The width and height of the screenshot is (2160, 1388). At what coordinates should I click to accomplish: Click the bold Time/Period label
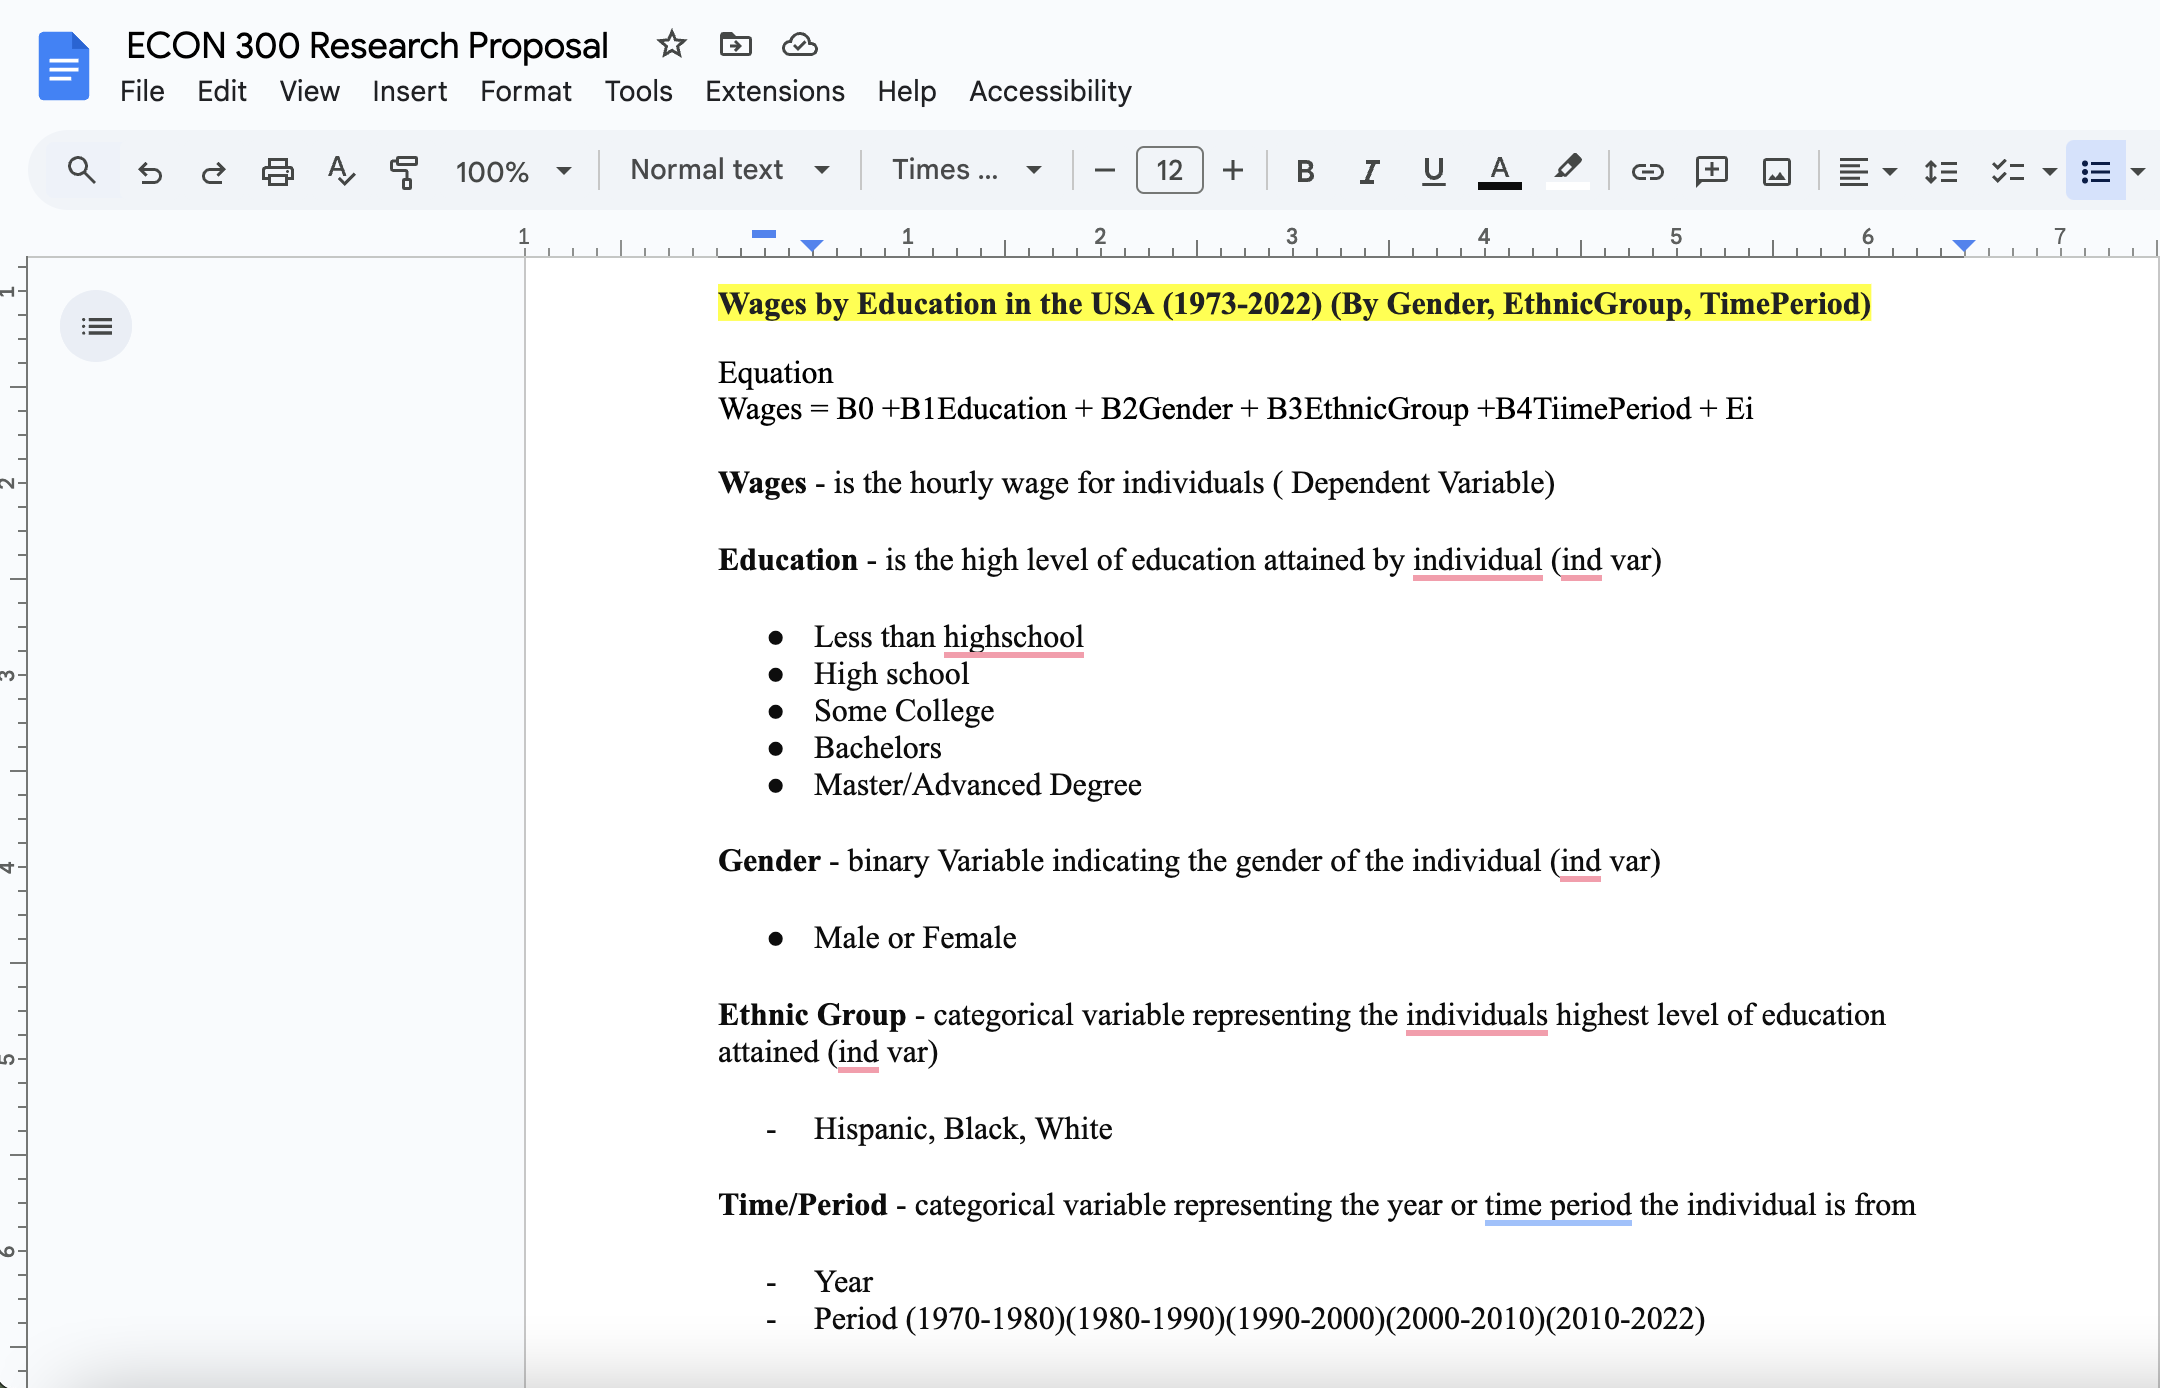pyautogui.click(x=802, y=1205)
